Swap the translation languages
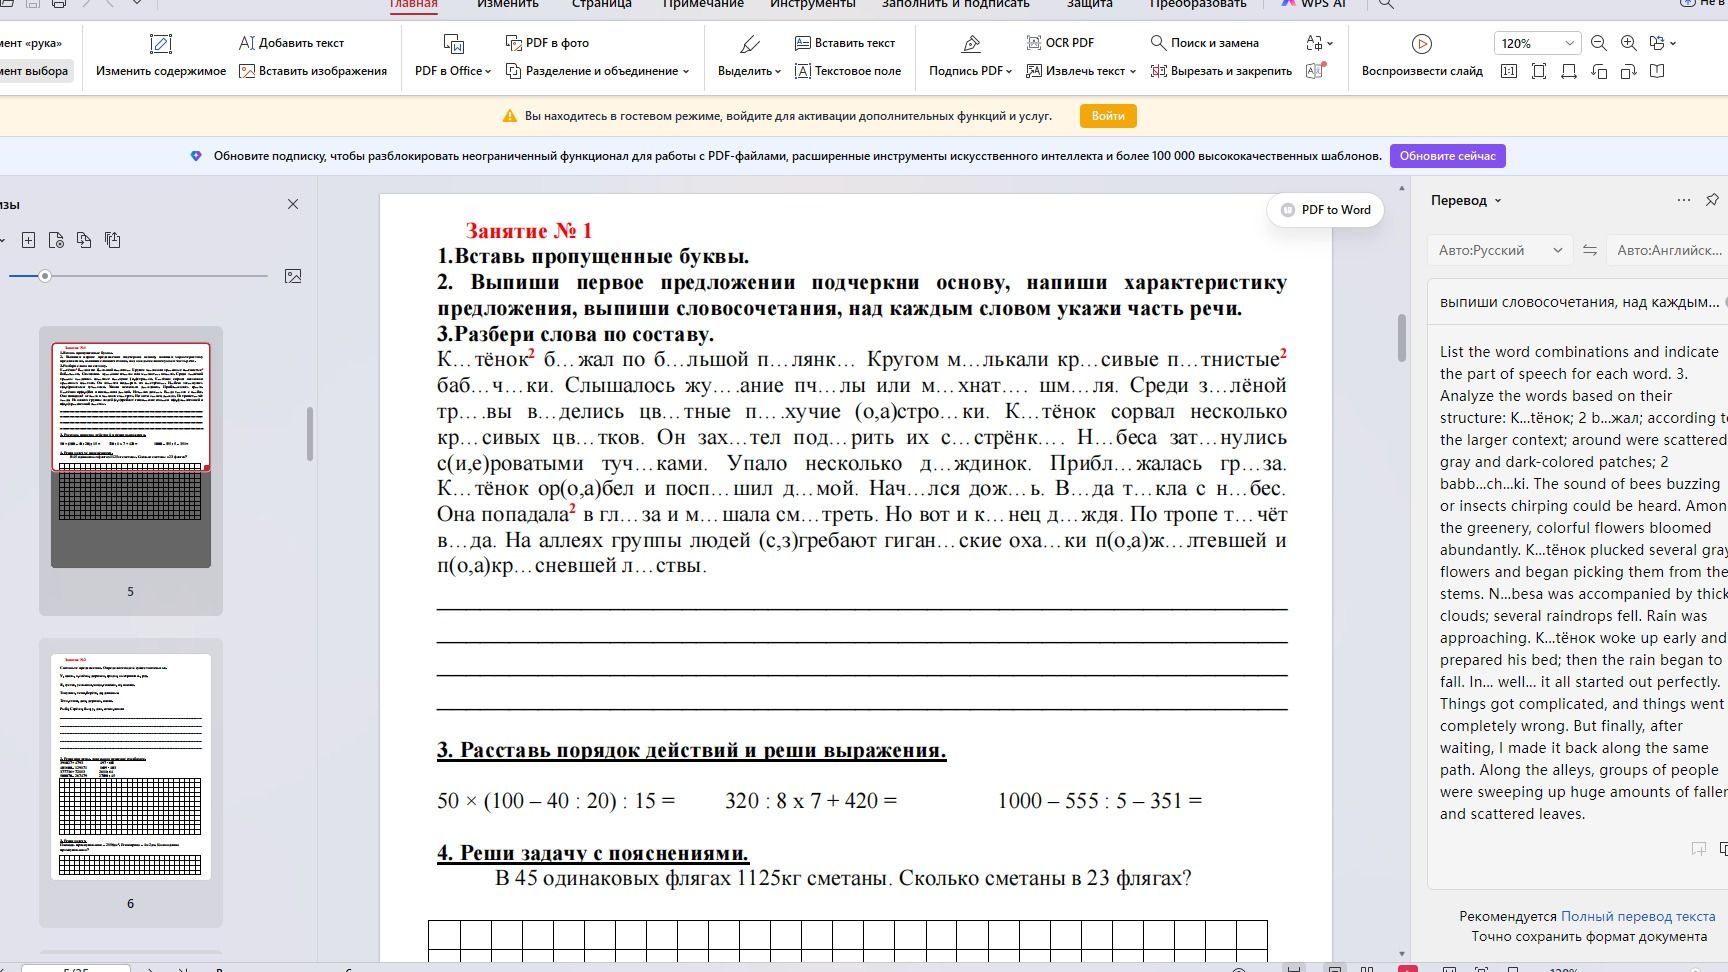 tap(1589, 251)
